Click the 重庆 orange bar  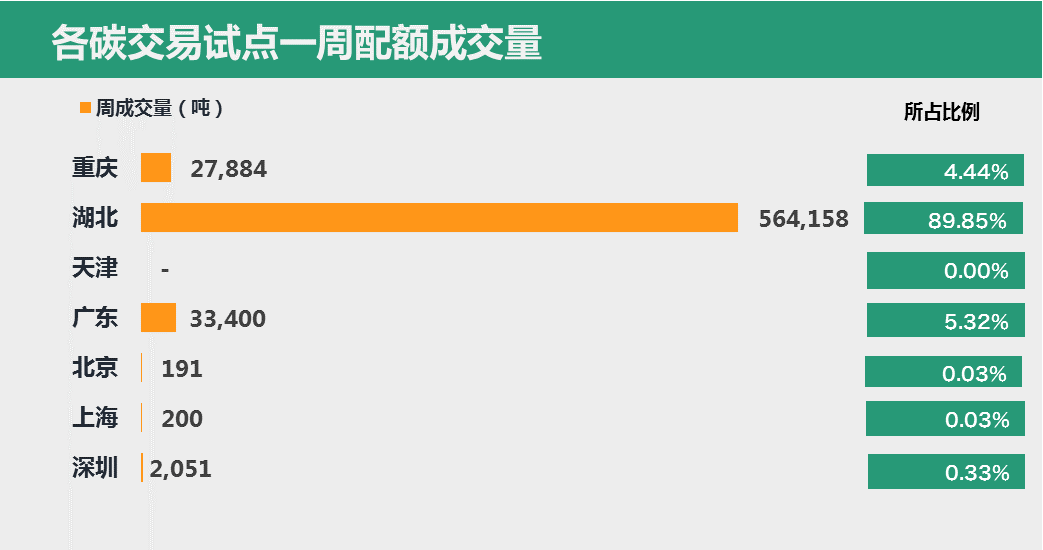click(x=156, y=168)
